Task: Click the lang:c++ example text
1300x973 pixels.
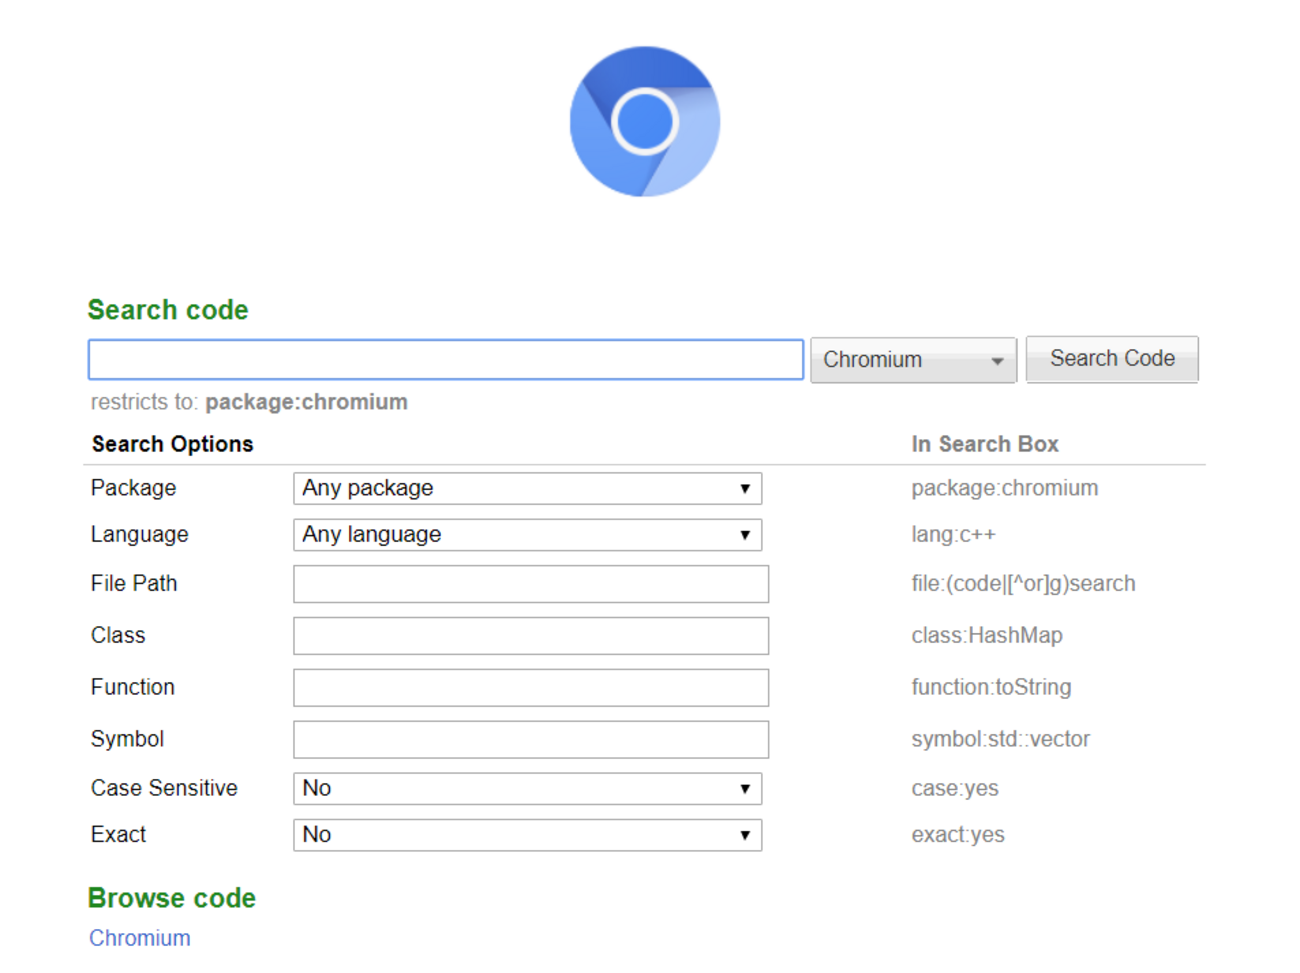Action: 953,535
